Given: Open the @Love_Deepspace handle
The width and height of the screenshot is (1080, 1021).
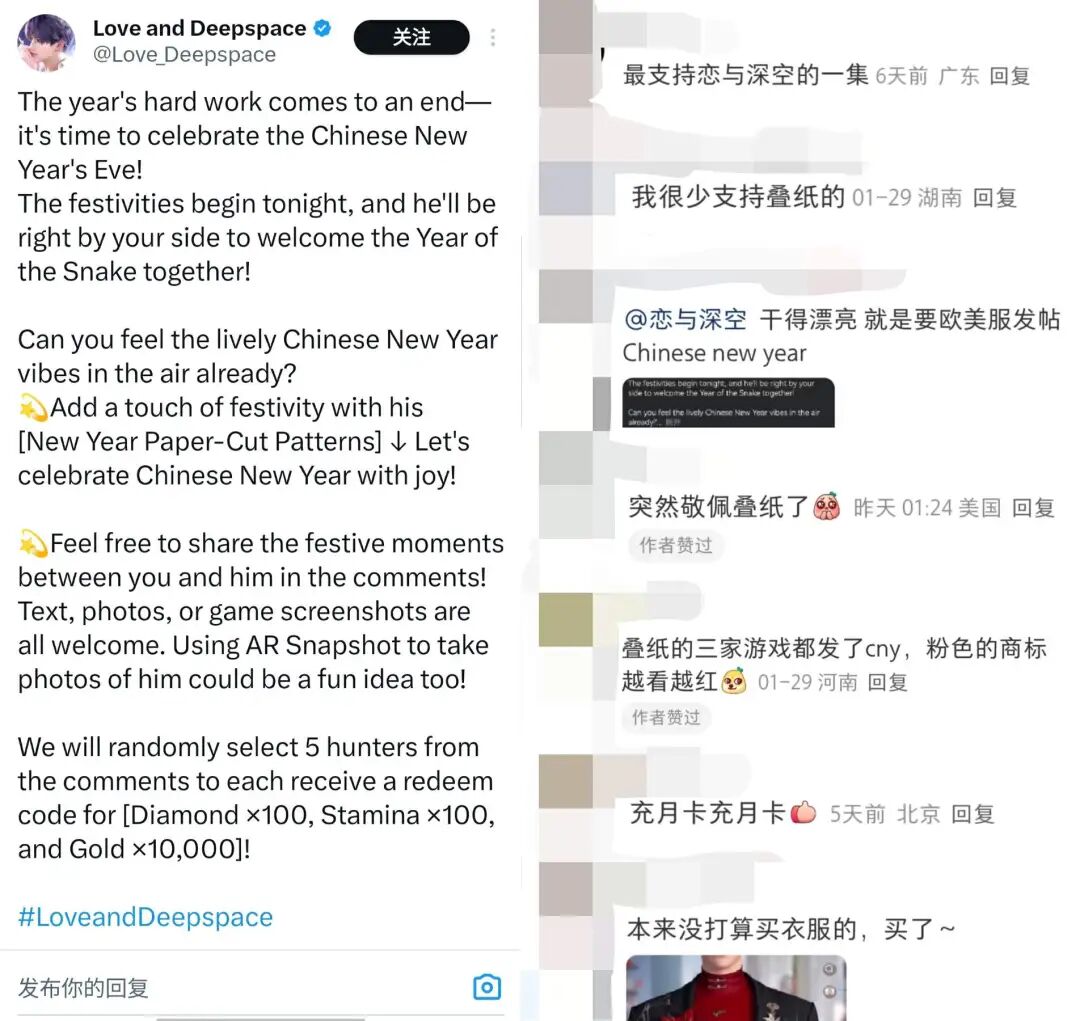Looking at the screenshot, I should coord(185,54).
